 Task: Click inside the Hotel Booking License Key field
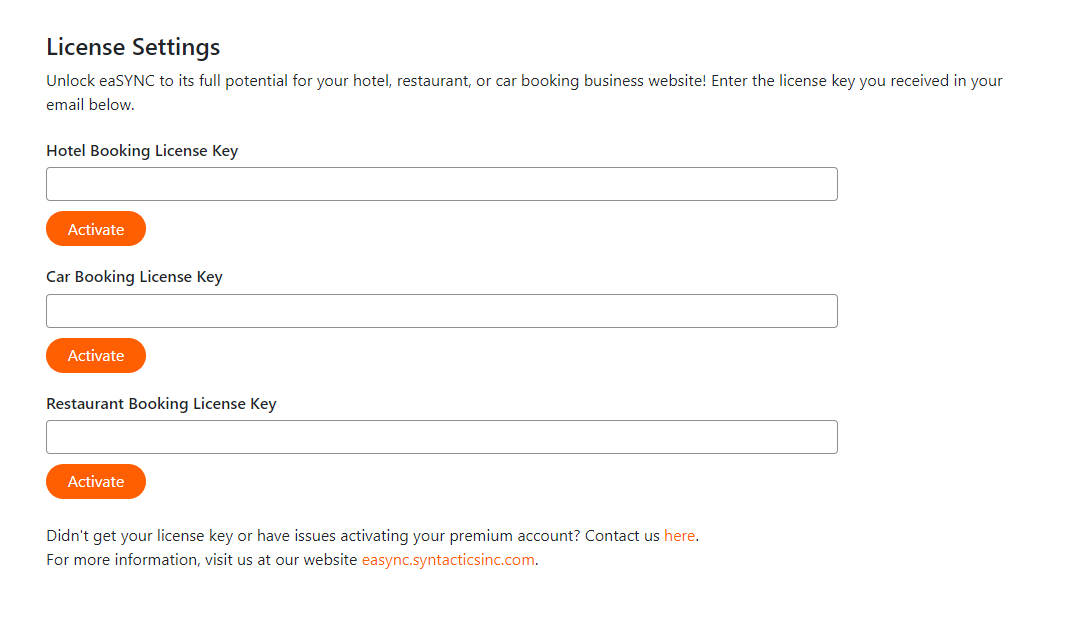coord(440,183)
